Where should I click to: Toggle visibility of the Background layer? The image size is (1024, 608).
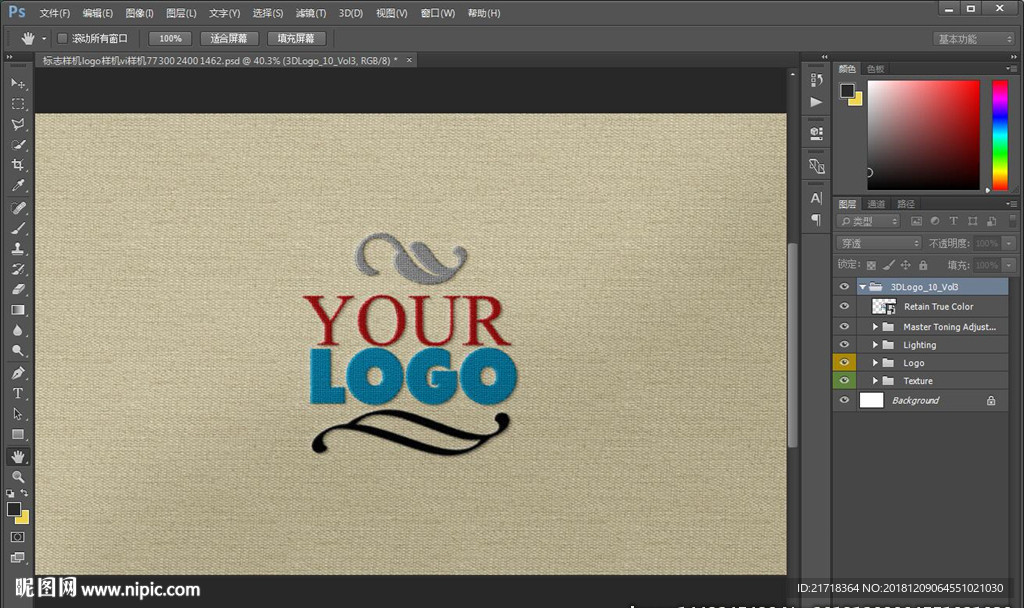point(844,400)
